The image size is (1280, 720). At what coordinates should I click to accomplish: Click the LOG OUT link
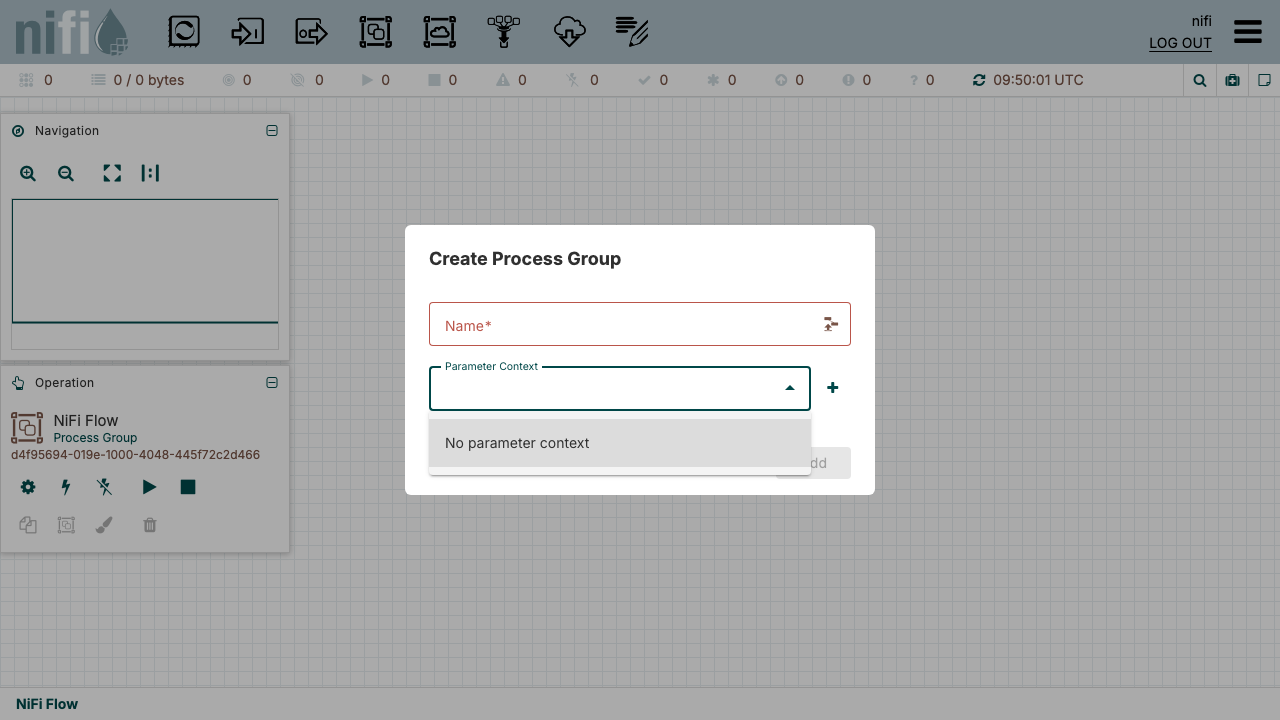click(1180, 43)
